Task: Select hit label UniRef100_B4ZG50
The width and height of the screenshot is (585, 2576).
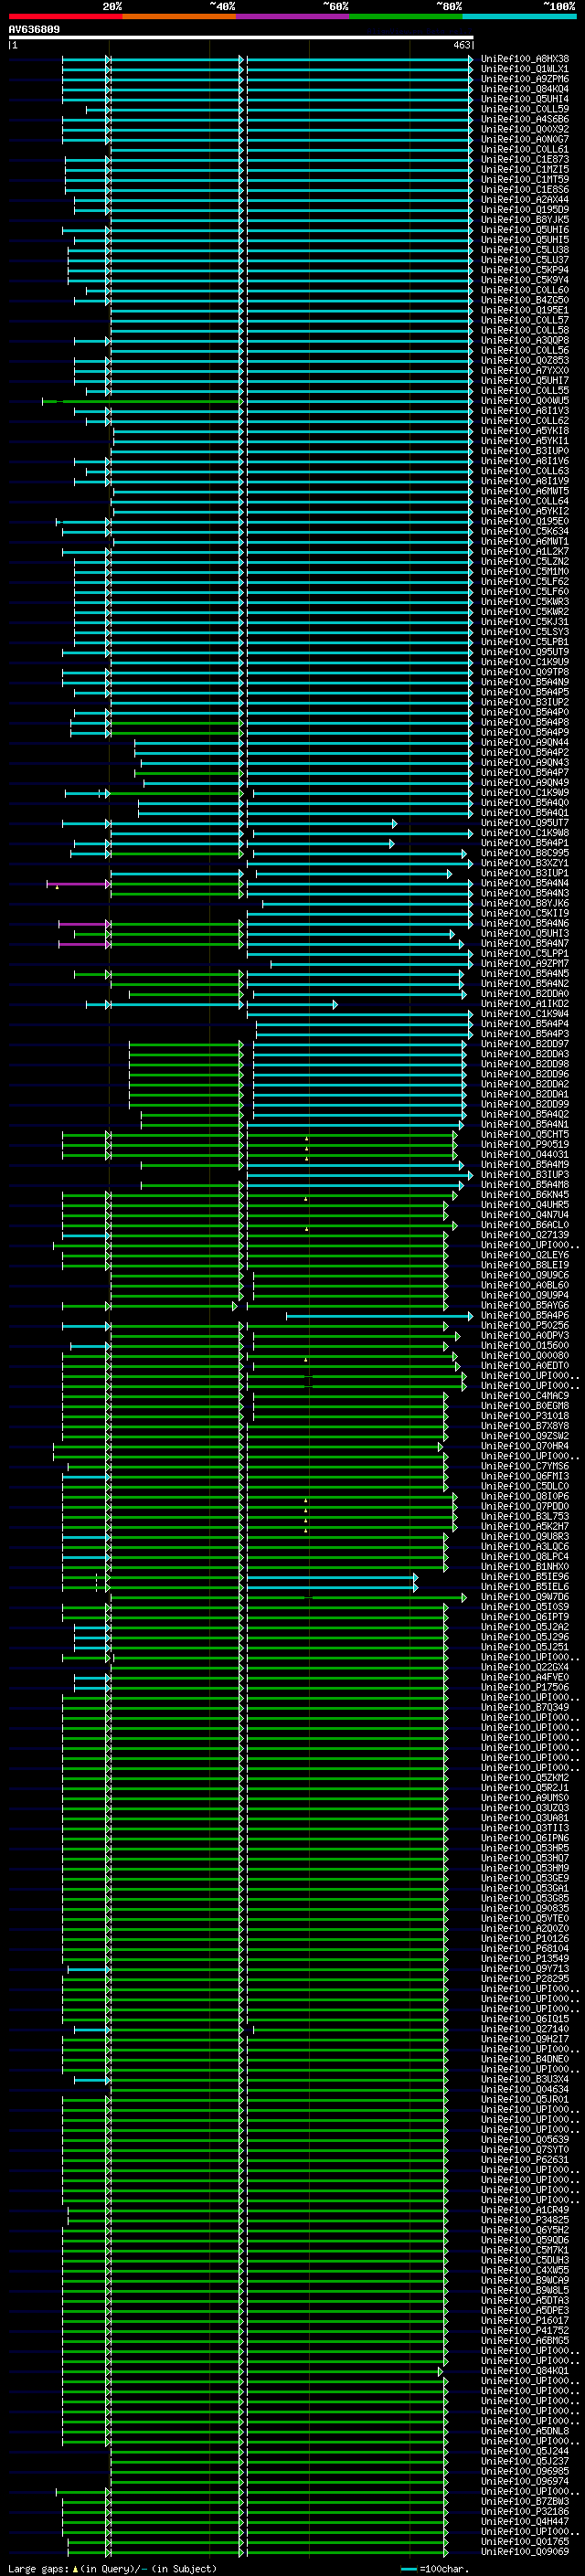Action: click(525, 300)
